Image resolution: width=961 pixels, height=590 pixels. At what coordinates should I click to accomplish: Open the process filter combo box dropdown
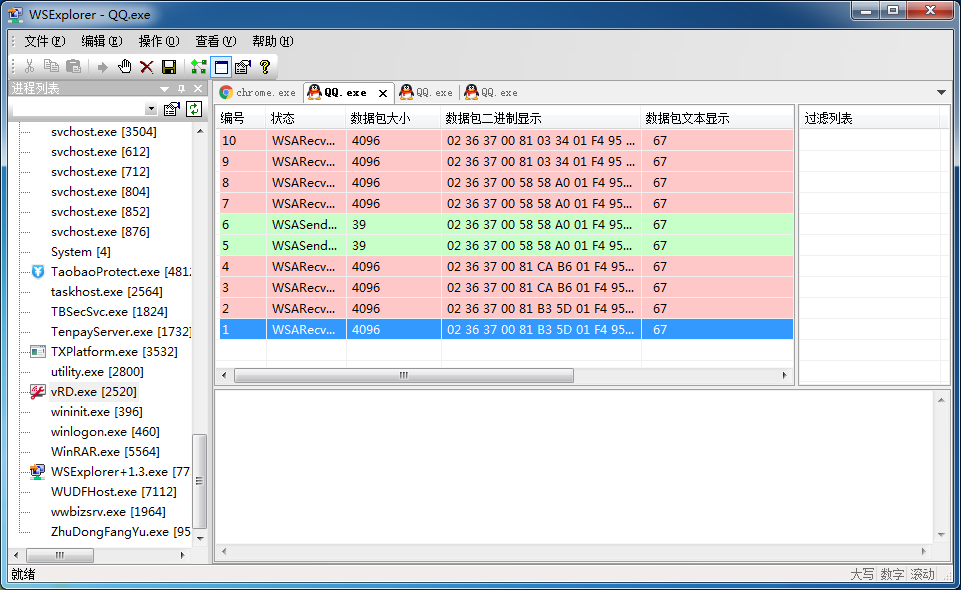pyautogui.click(x=151, y=109)
